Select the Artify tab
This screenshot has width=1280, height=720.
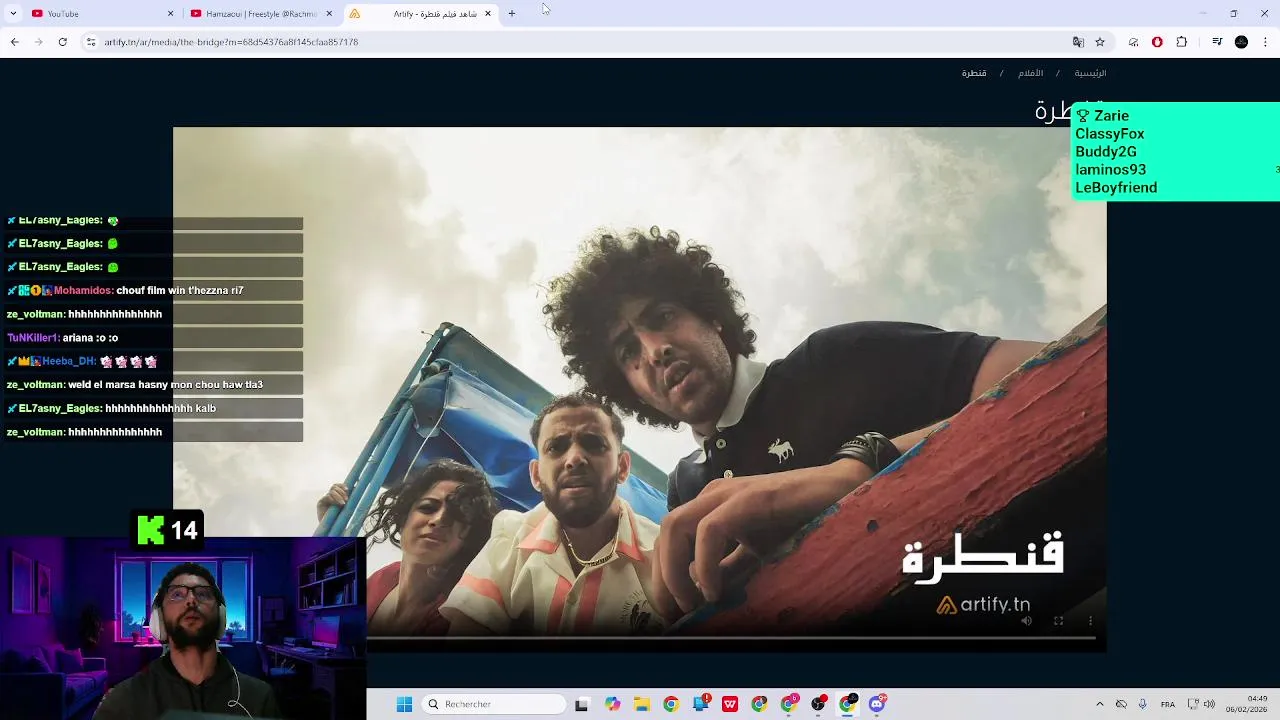(x=420, y=13)
